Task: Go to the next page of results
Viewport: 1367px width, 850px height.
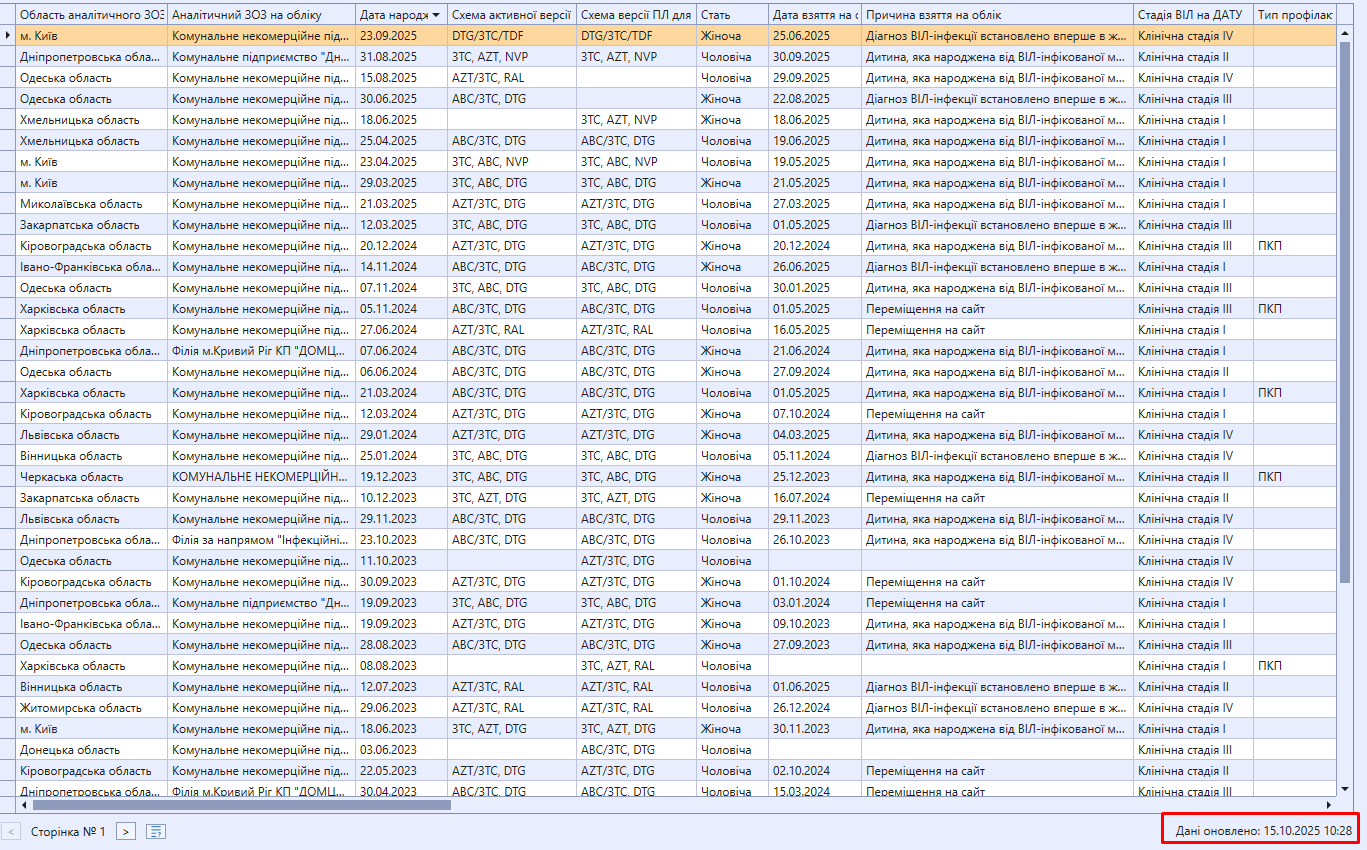Action: (x=126, y=831)
